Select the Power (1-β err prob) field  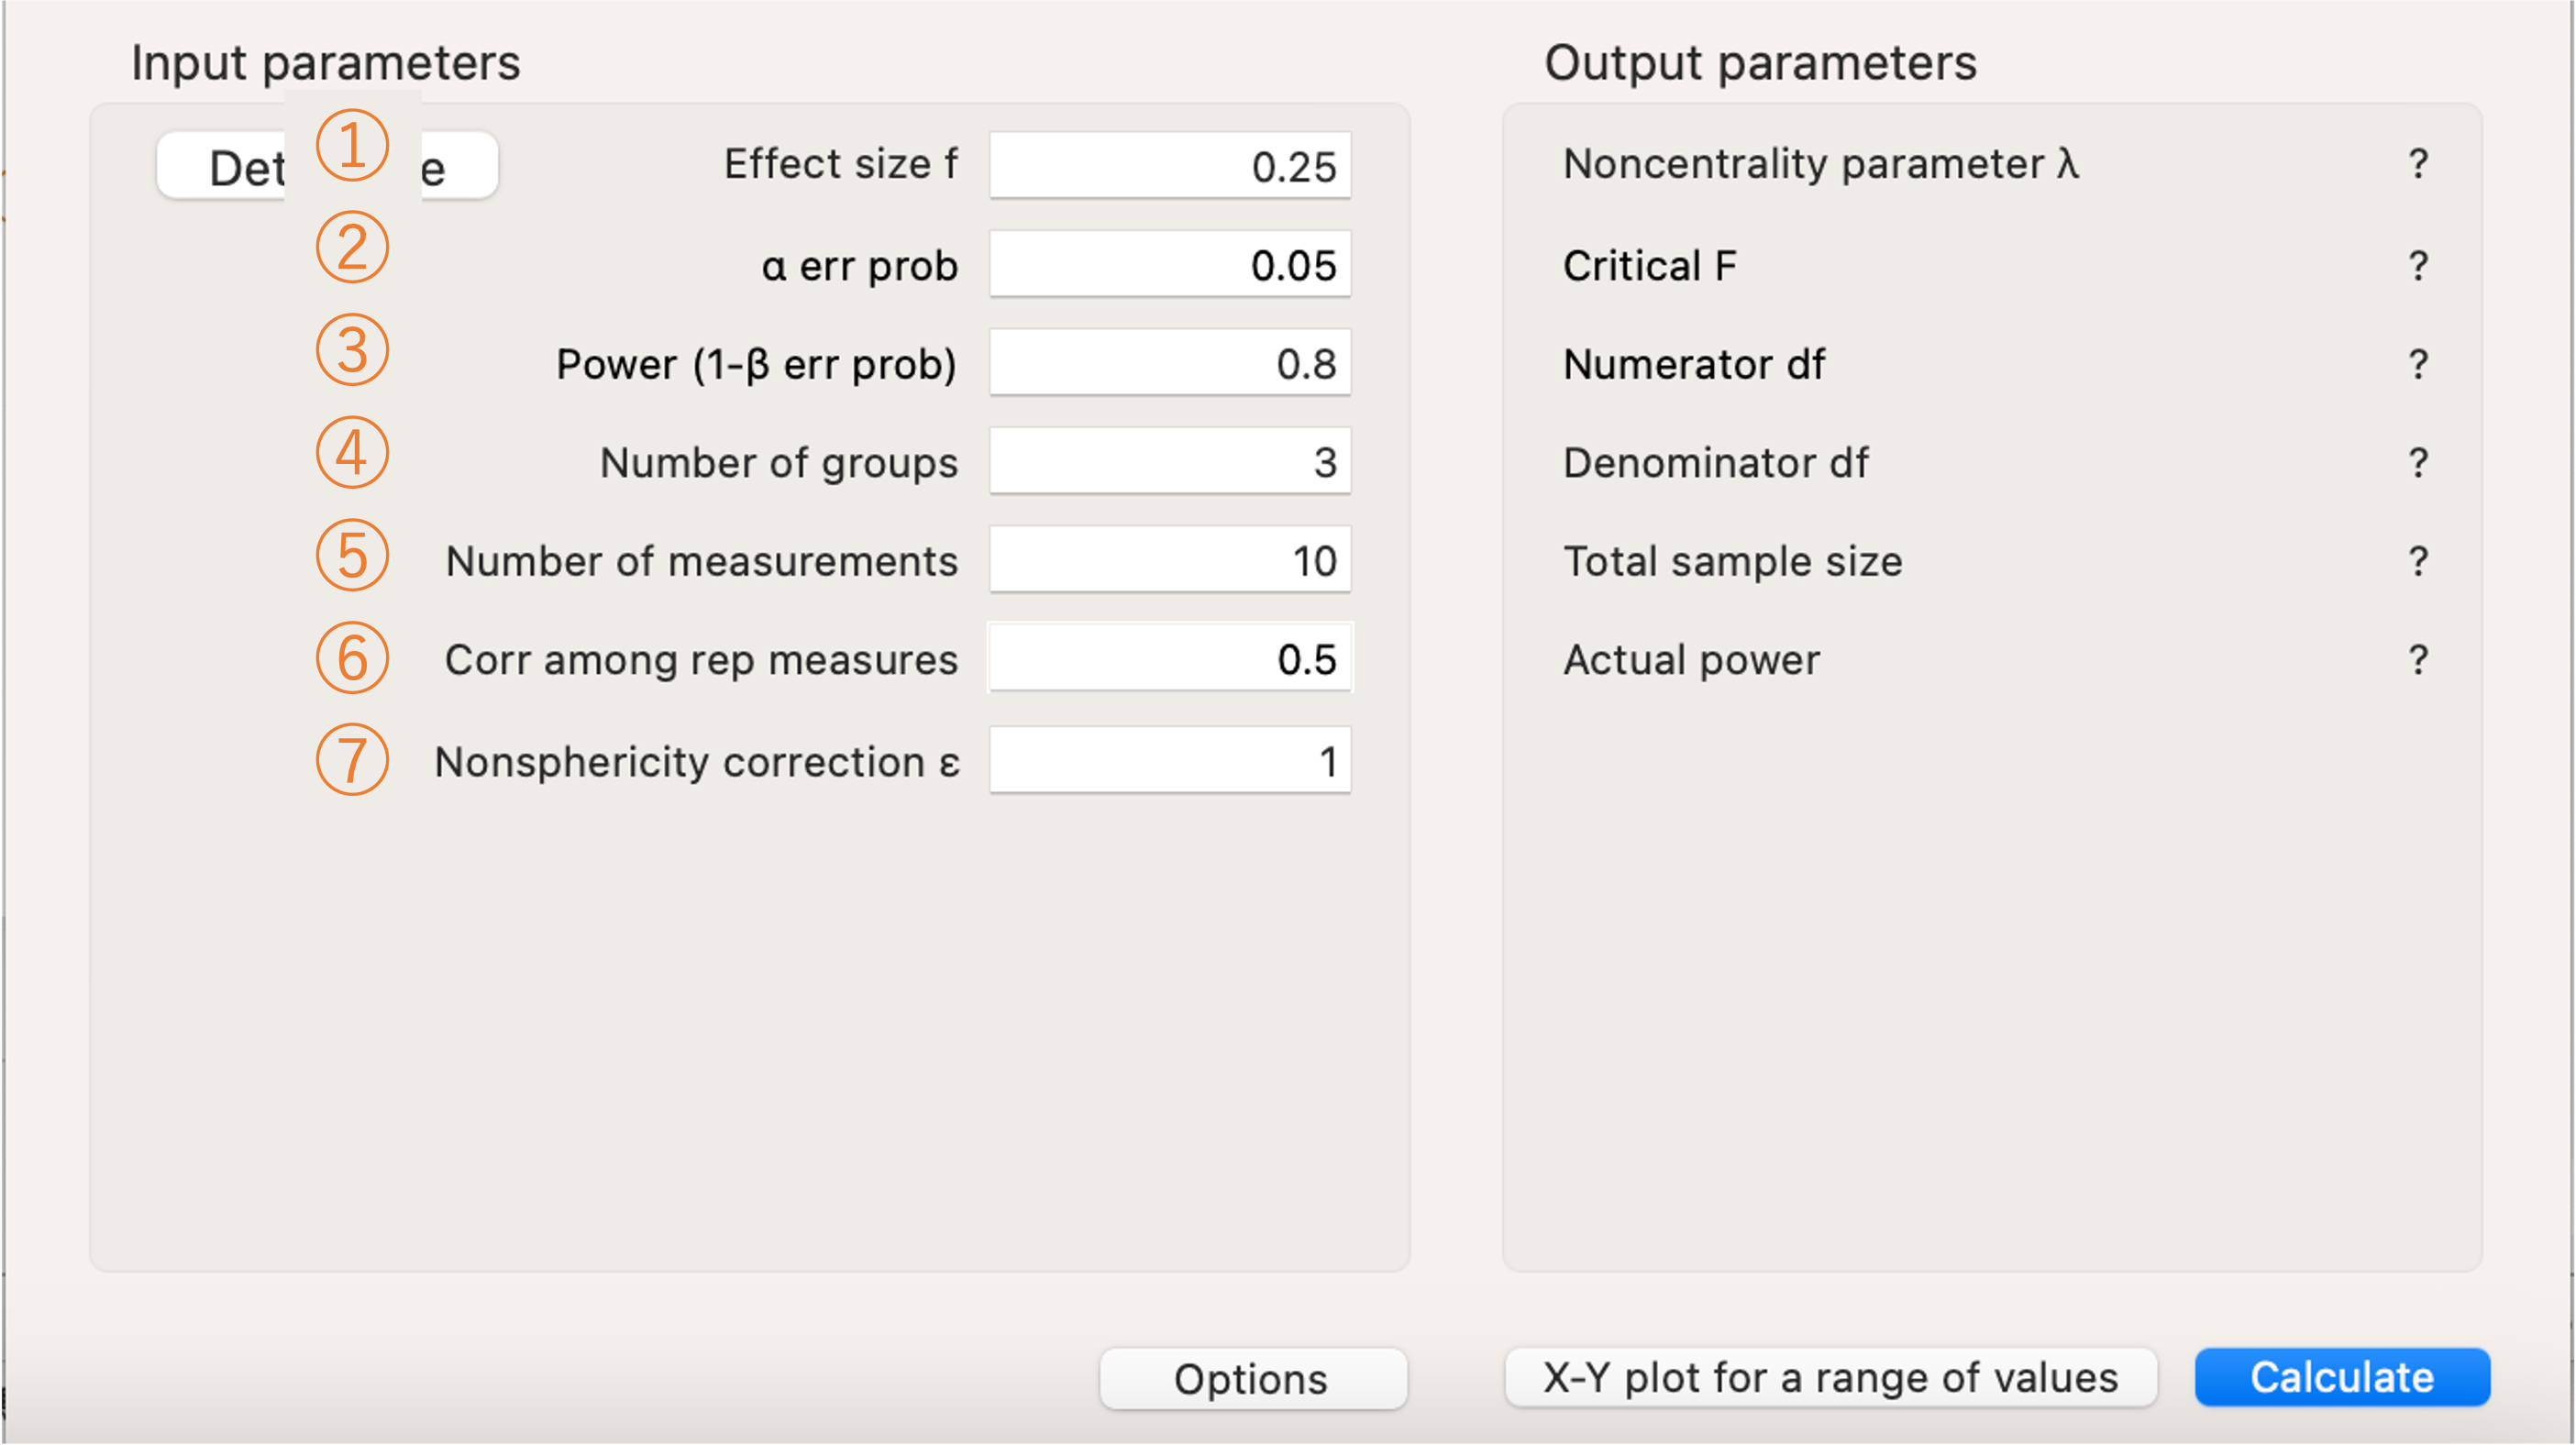pyautogui.click(x=1170, y=363)
